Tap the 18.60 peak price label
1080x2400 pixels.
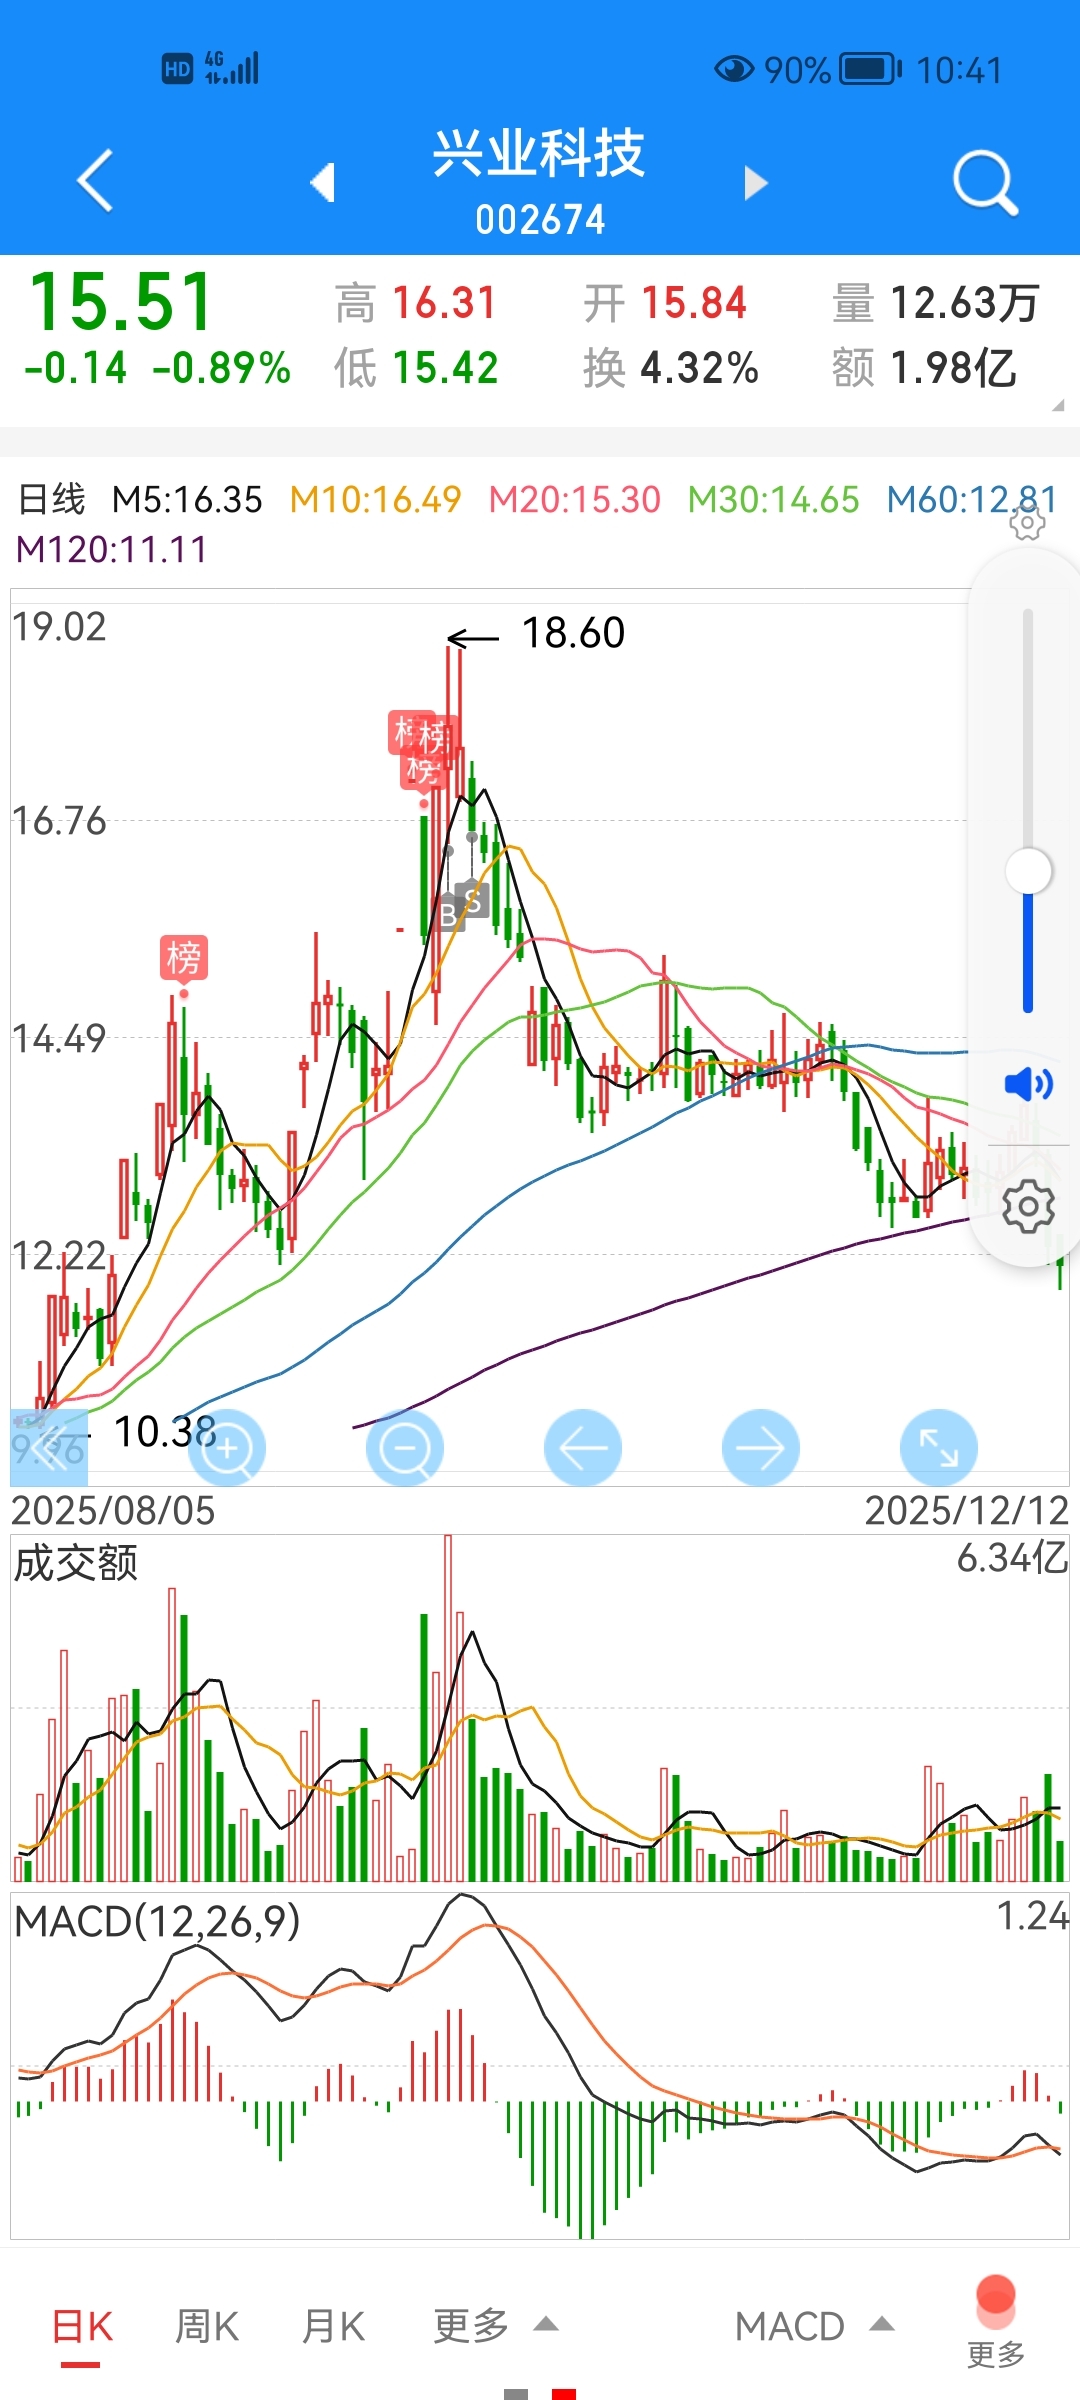(x=573, y=633)
